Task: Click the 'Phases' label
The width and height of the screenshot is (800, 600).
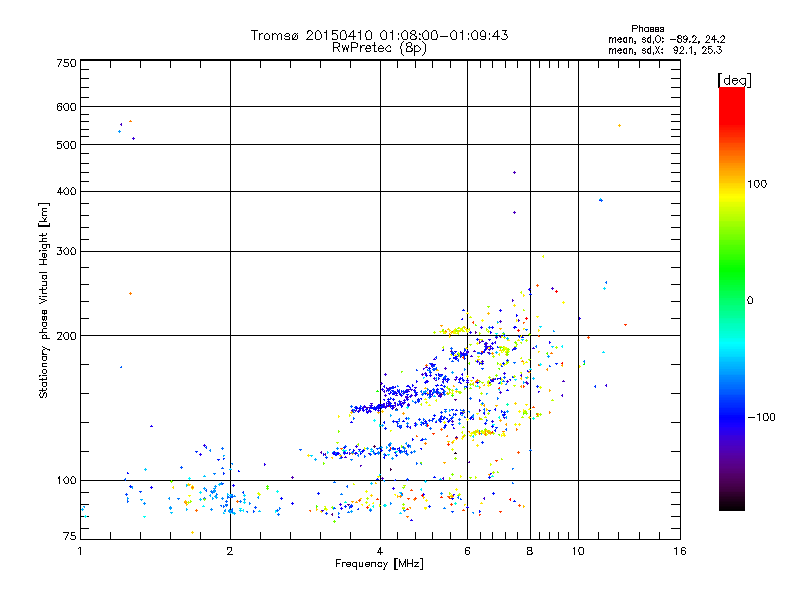Action: [647, 29]
